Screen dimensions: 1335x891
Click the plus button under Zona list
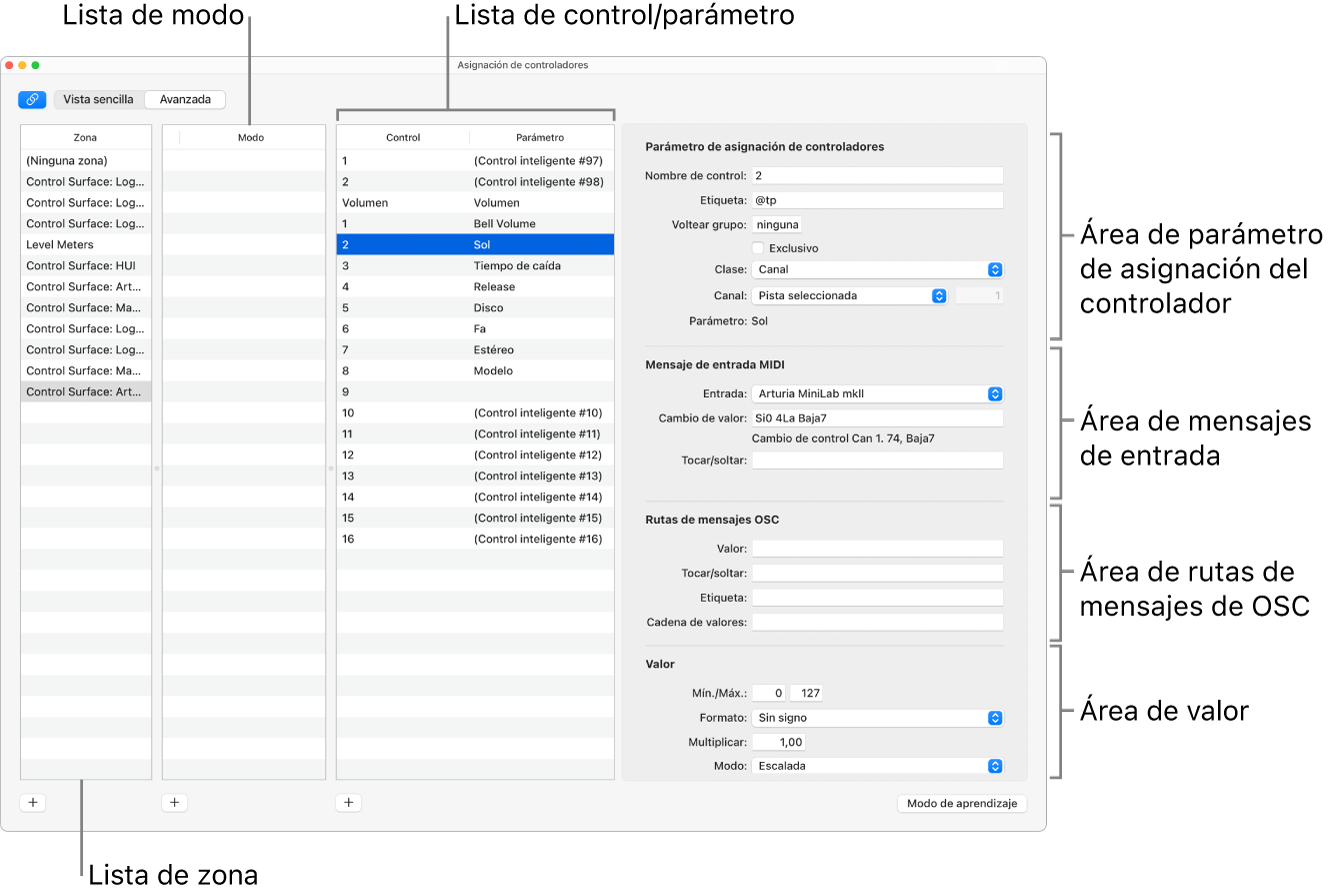[32, 802]
